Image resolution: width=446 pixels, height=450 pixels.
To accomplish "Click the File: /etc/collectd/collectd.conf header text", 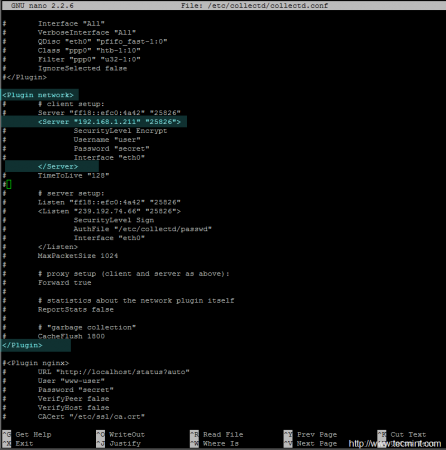I will (254, 5).
